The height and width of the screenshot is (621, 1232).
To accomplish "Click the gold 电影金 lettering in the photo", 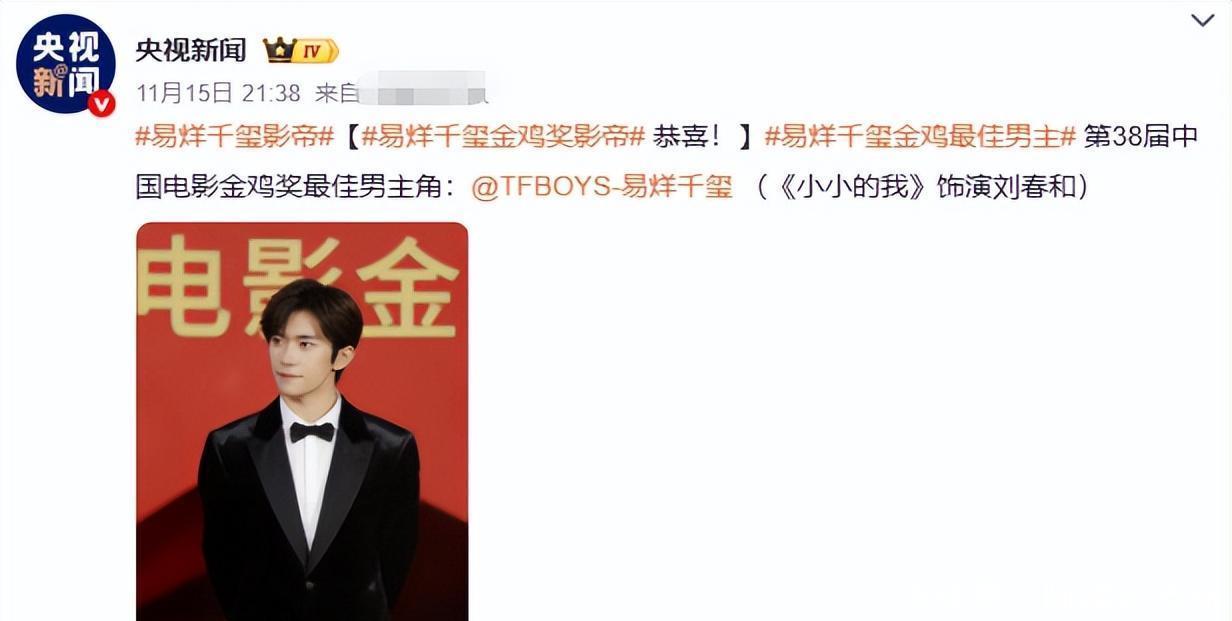I will point(298,286).
